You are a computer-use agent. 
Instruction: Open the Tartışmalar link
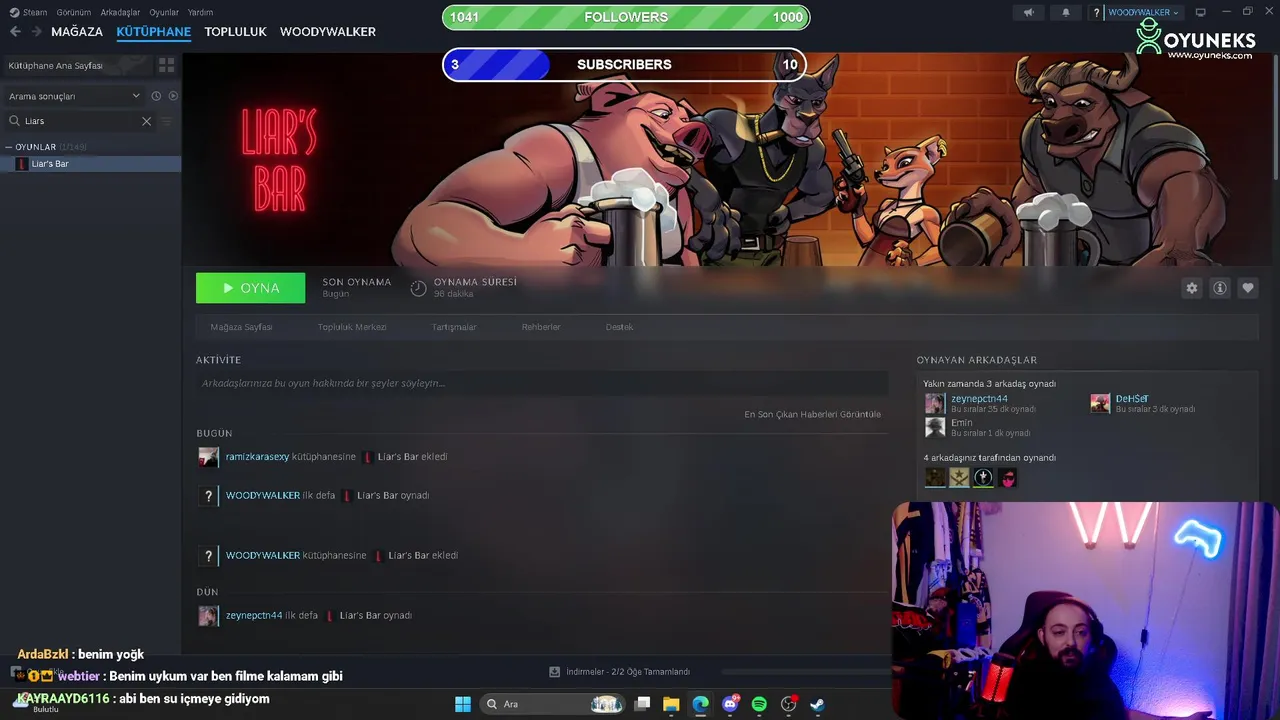click(x=454, y=327)
